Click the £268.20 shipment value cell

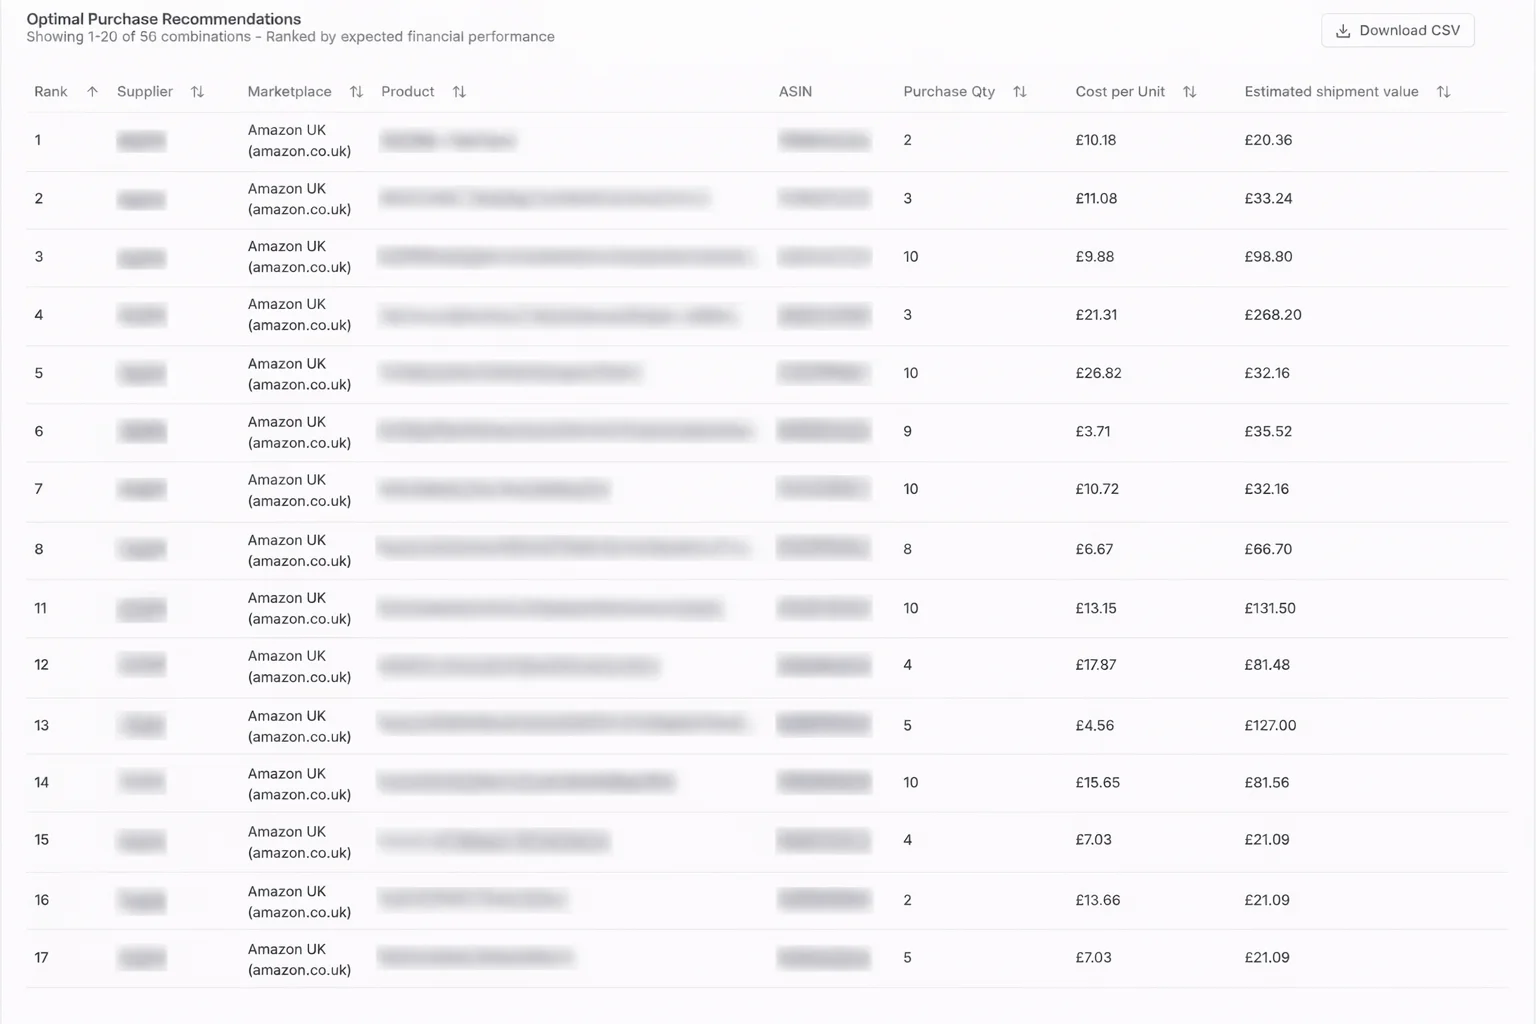coord(1272,314)
